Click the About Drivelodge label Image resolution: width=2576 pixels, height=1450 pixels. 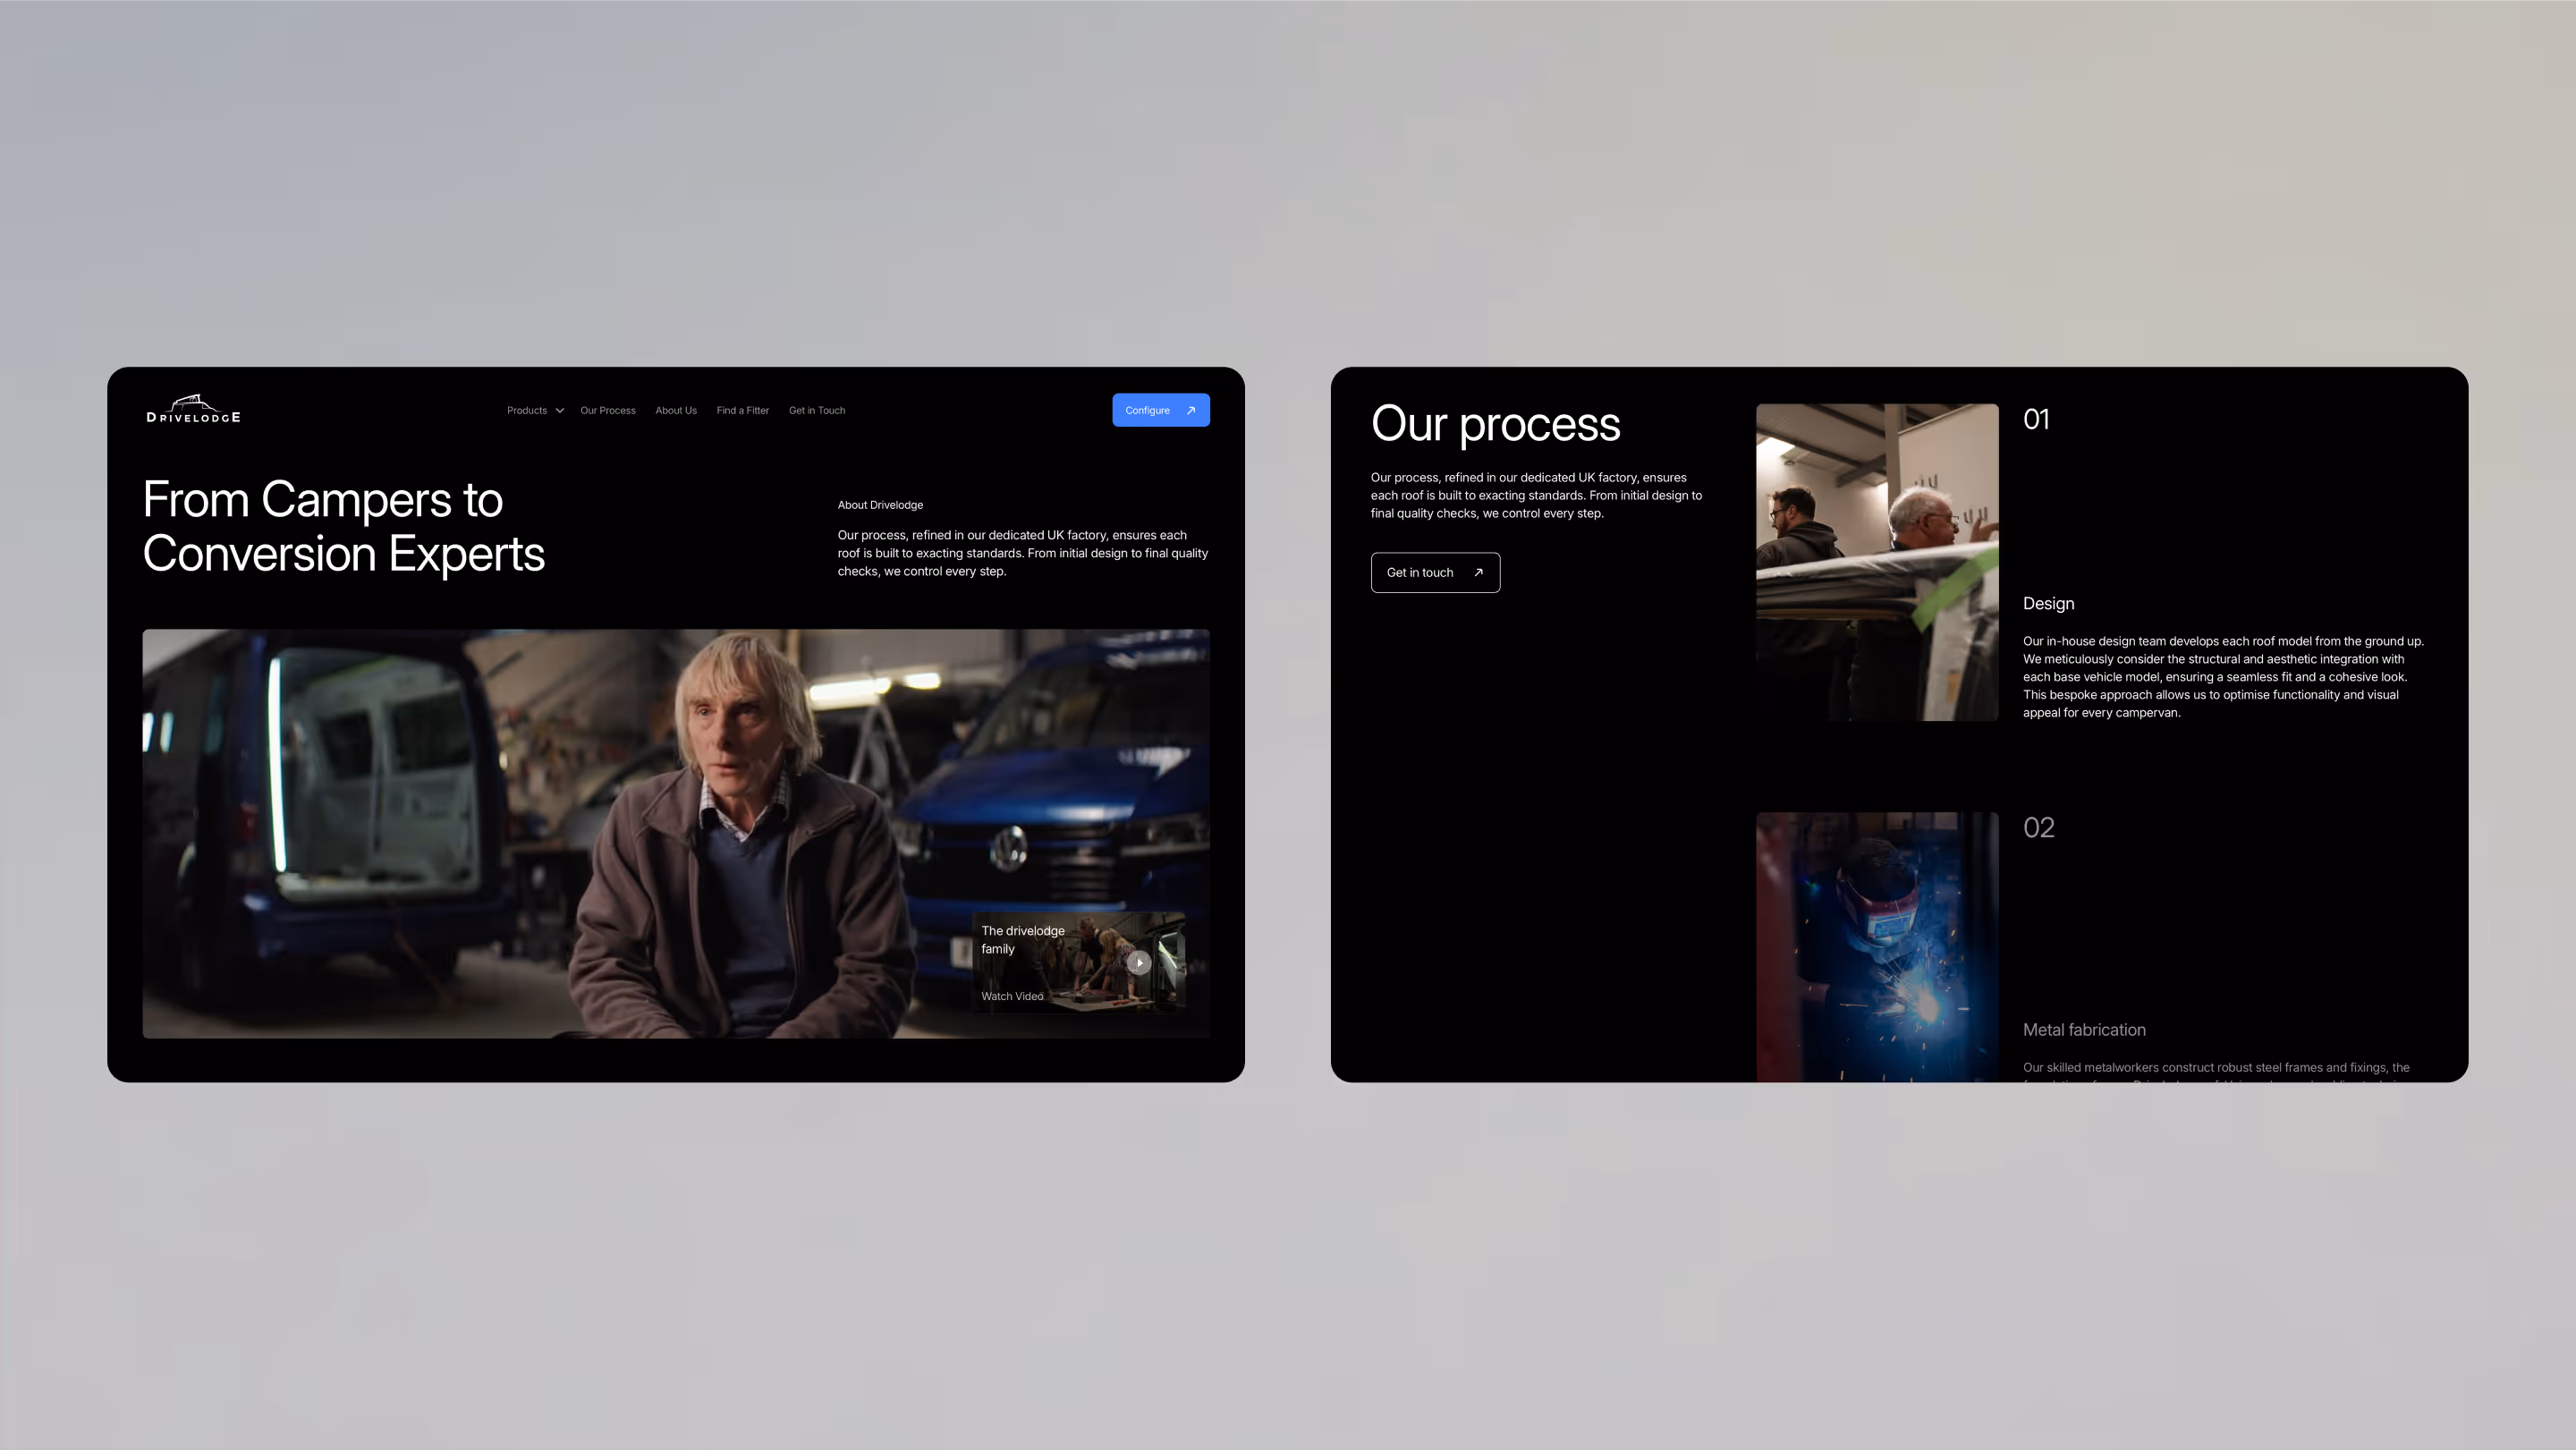pos(880,505)
